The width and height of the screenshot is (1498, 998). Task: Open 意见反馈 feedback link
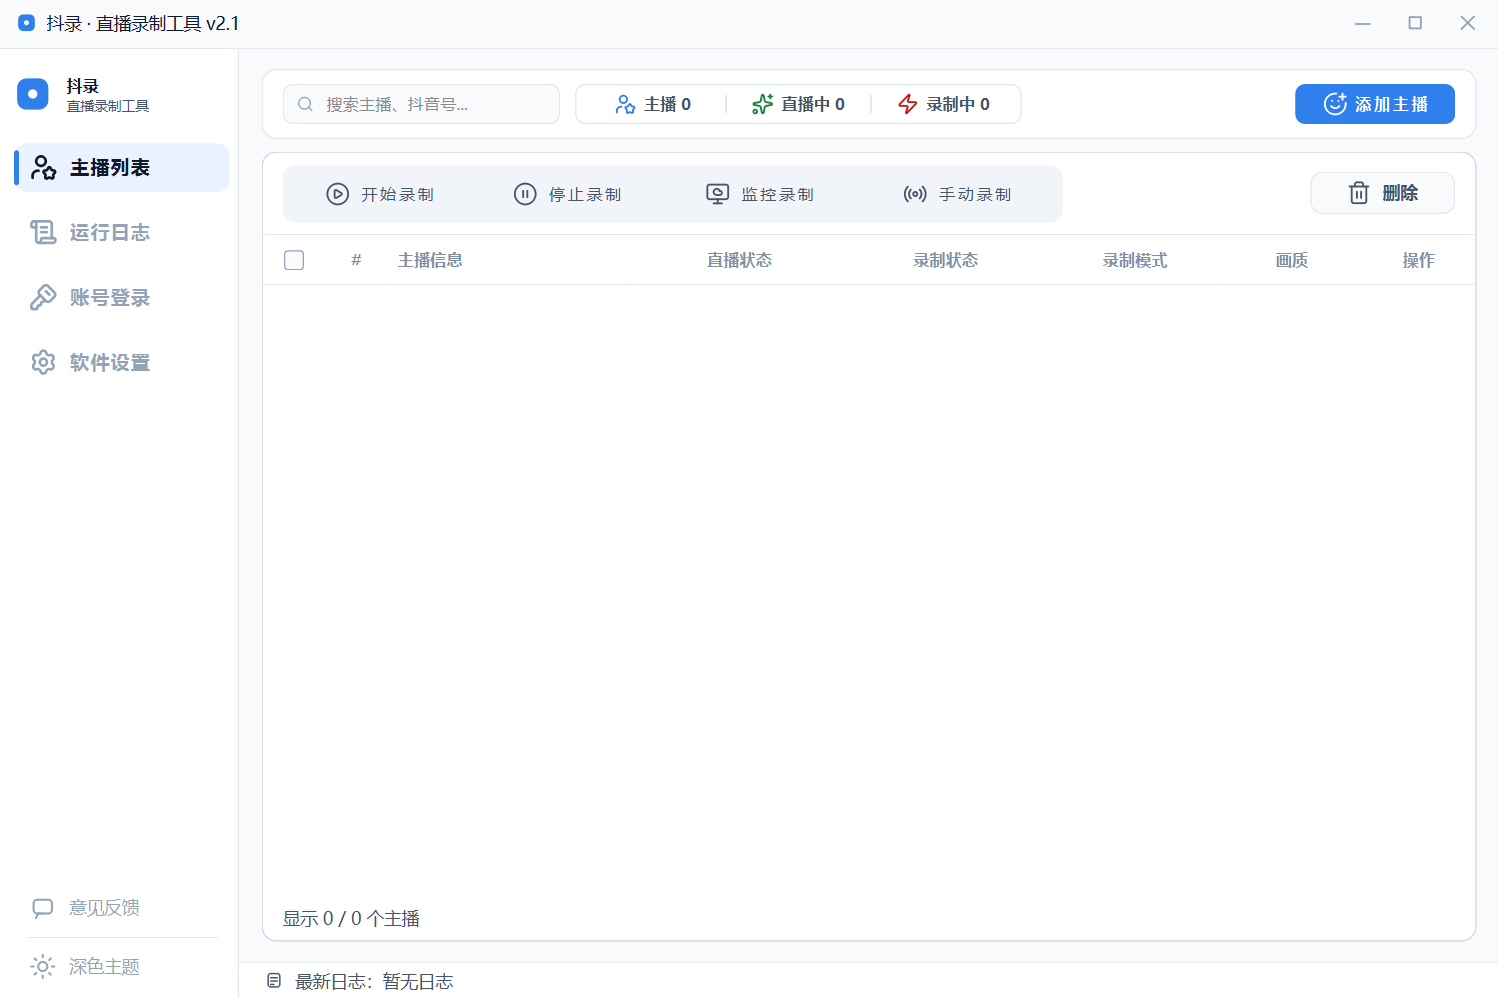pos(86,908)
